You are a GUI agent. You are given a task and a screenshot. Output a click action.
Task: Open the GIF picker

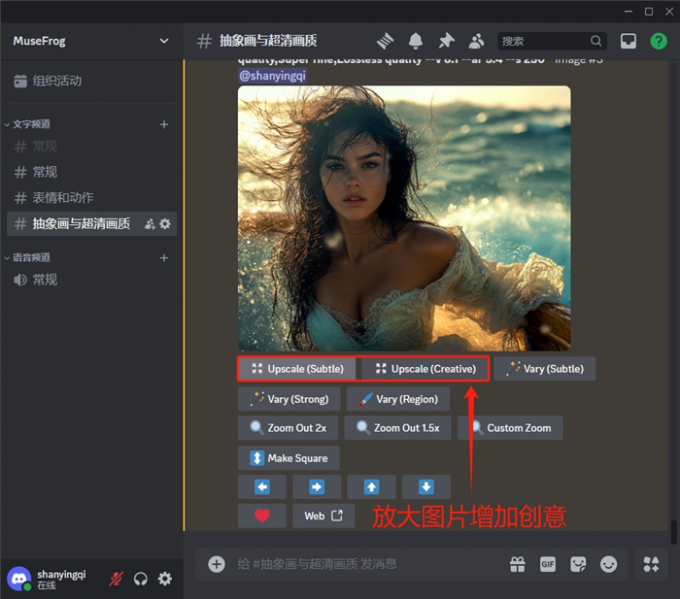(548, 564)
